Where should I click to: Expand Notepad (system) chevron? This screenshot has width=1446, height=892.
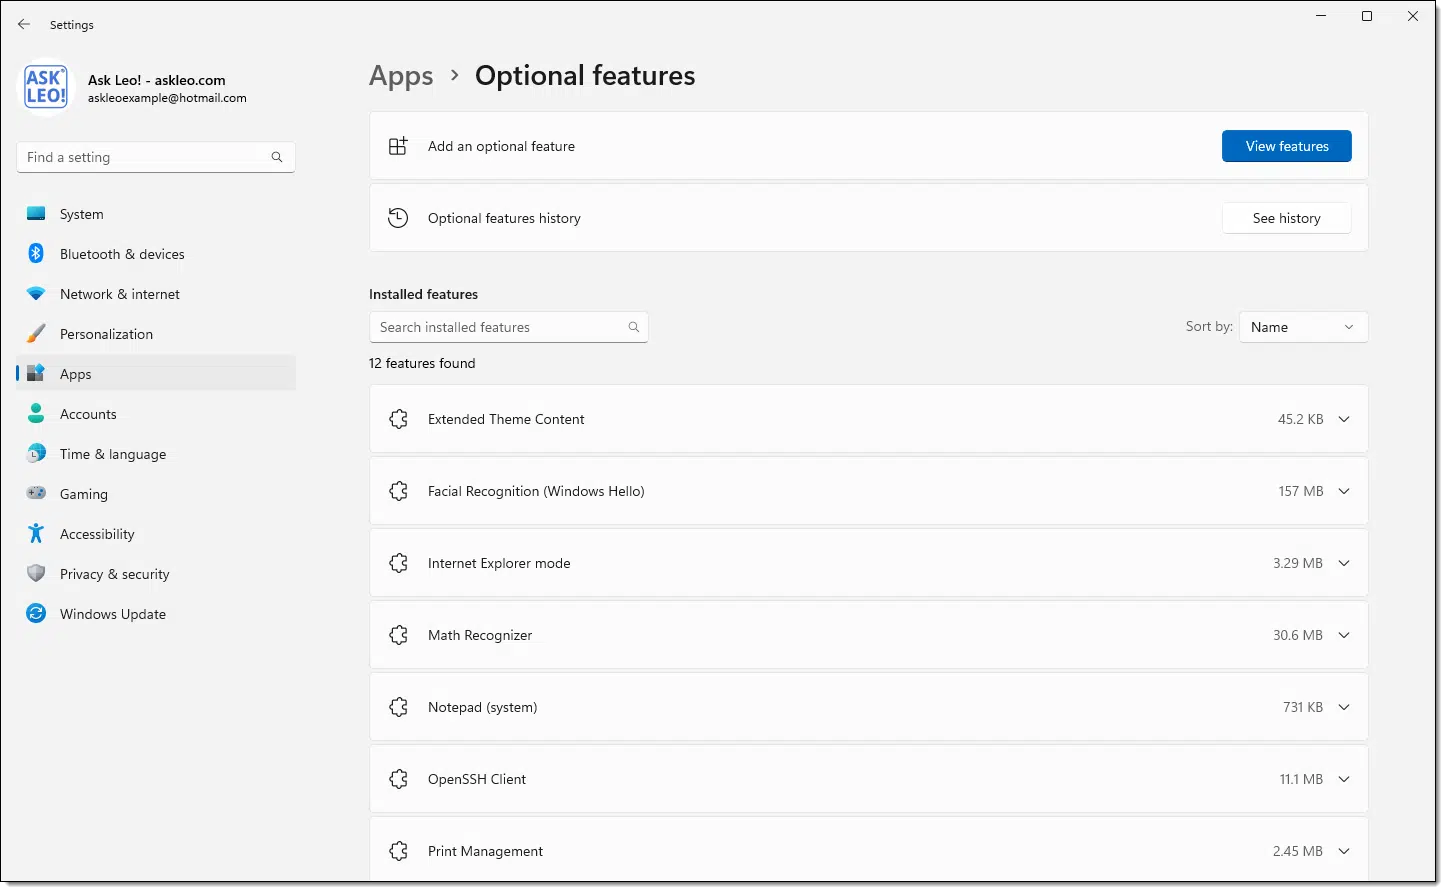[x=1344, y=707]
